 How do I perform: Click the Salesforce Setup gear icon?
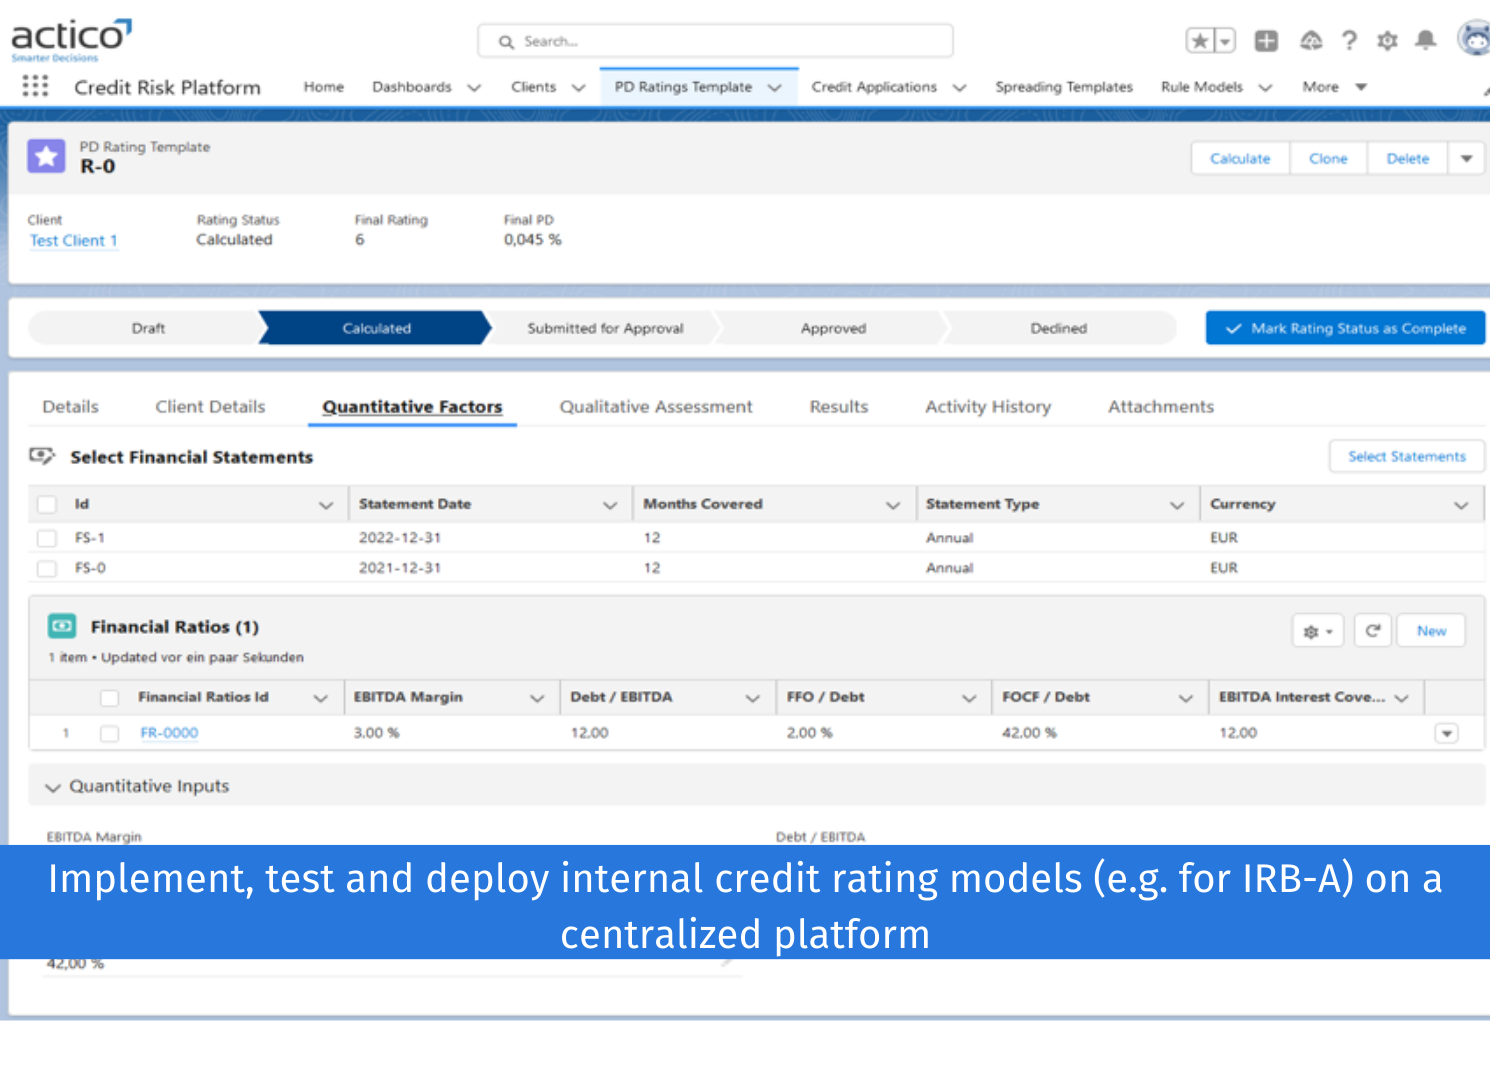click(1387, 40)
